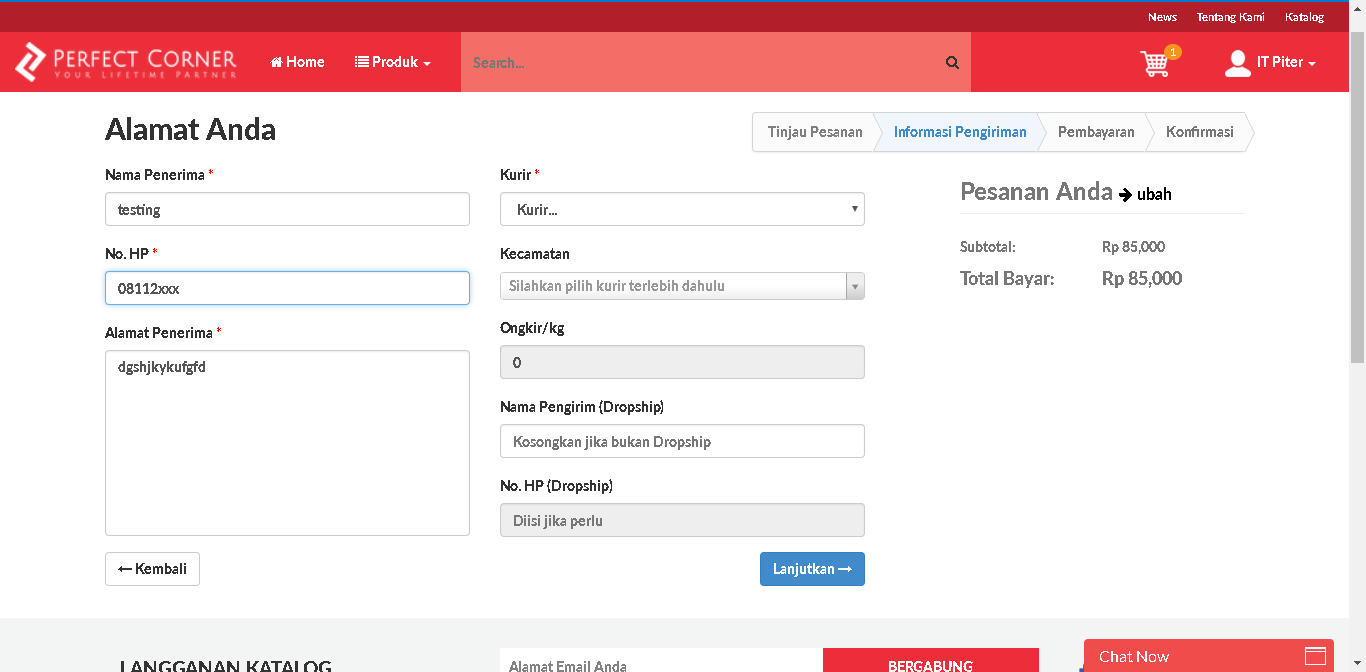1366x672 pixels.
Task: Click the search magnifier icon
Action: 952,62
